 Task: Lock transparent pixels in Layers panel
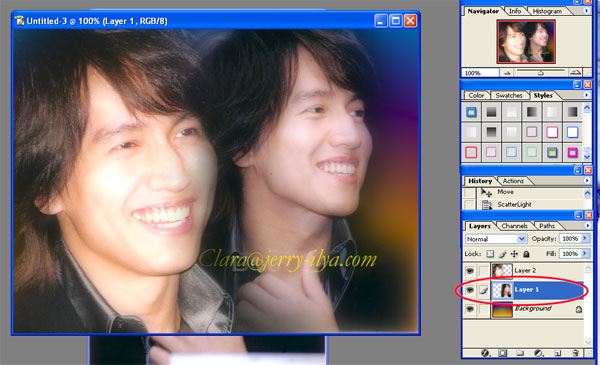click(490, 254)
